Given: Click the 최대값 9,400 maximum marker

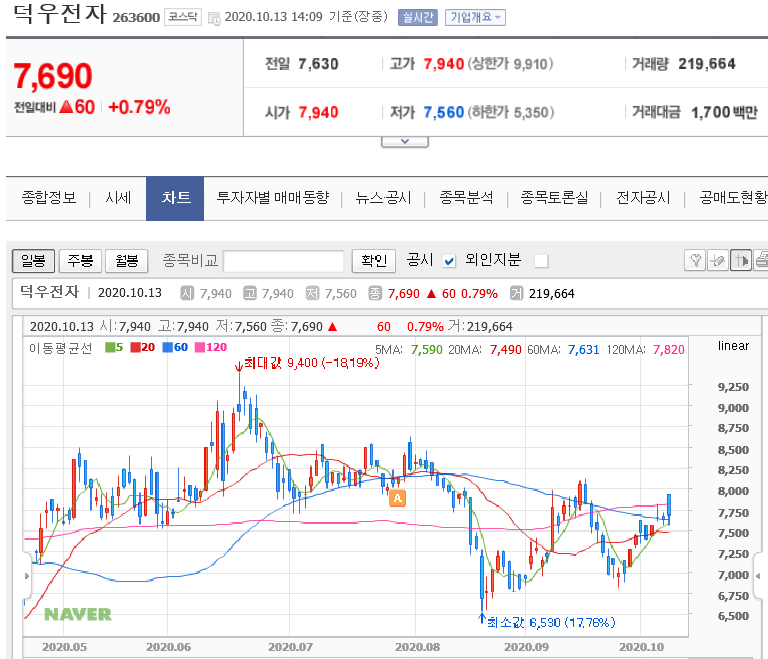Looking at the screenshot, I should 307,363.
